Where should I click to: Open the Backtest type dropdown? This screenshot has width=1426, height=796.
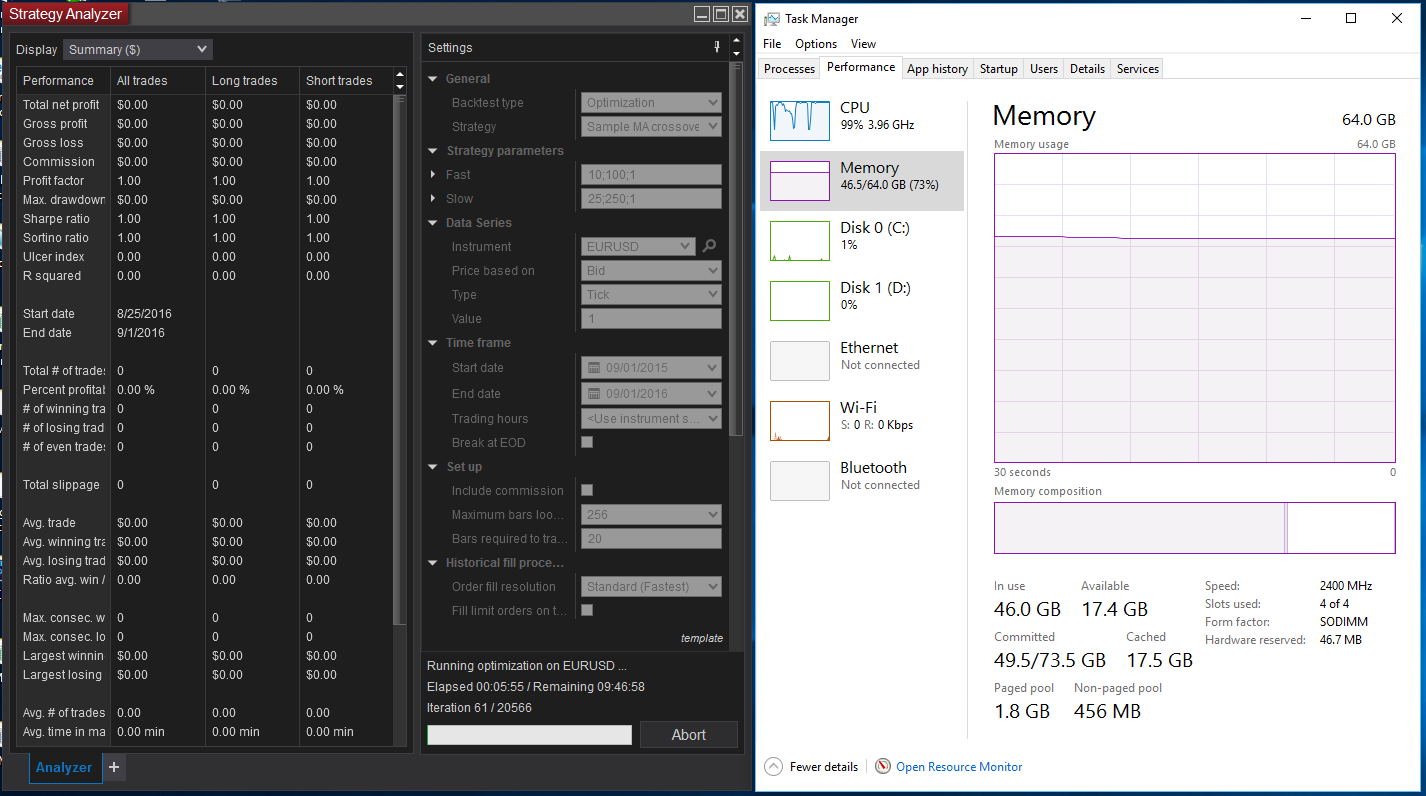coord(650,102)
